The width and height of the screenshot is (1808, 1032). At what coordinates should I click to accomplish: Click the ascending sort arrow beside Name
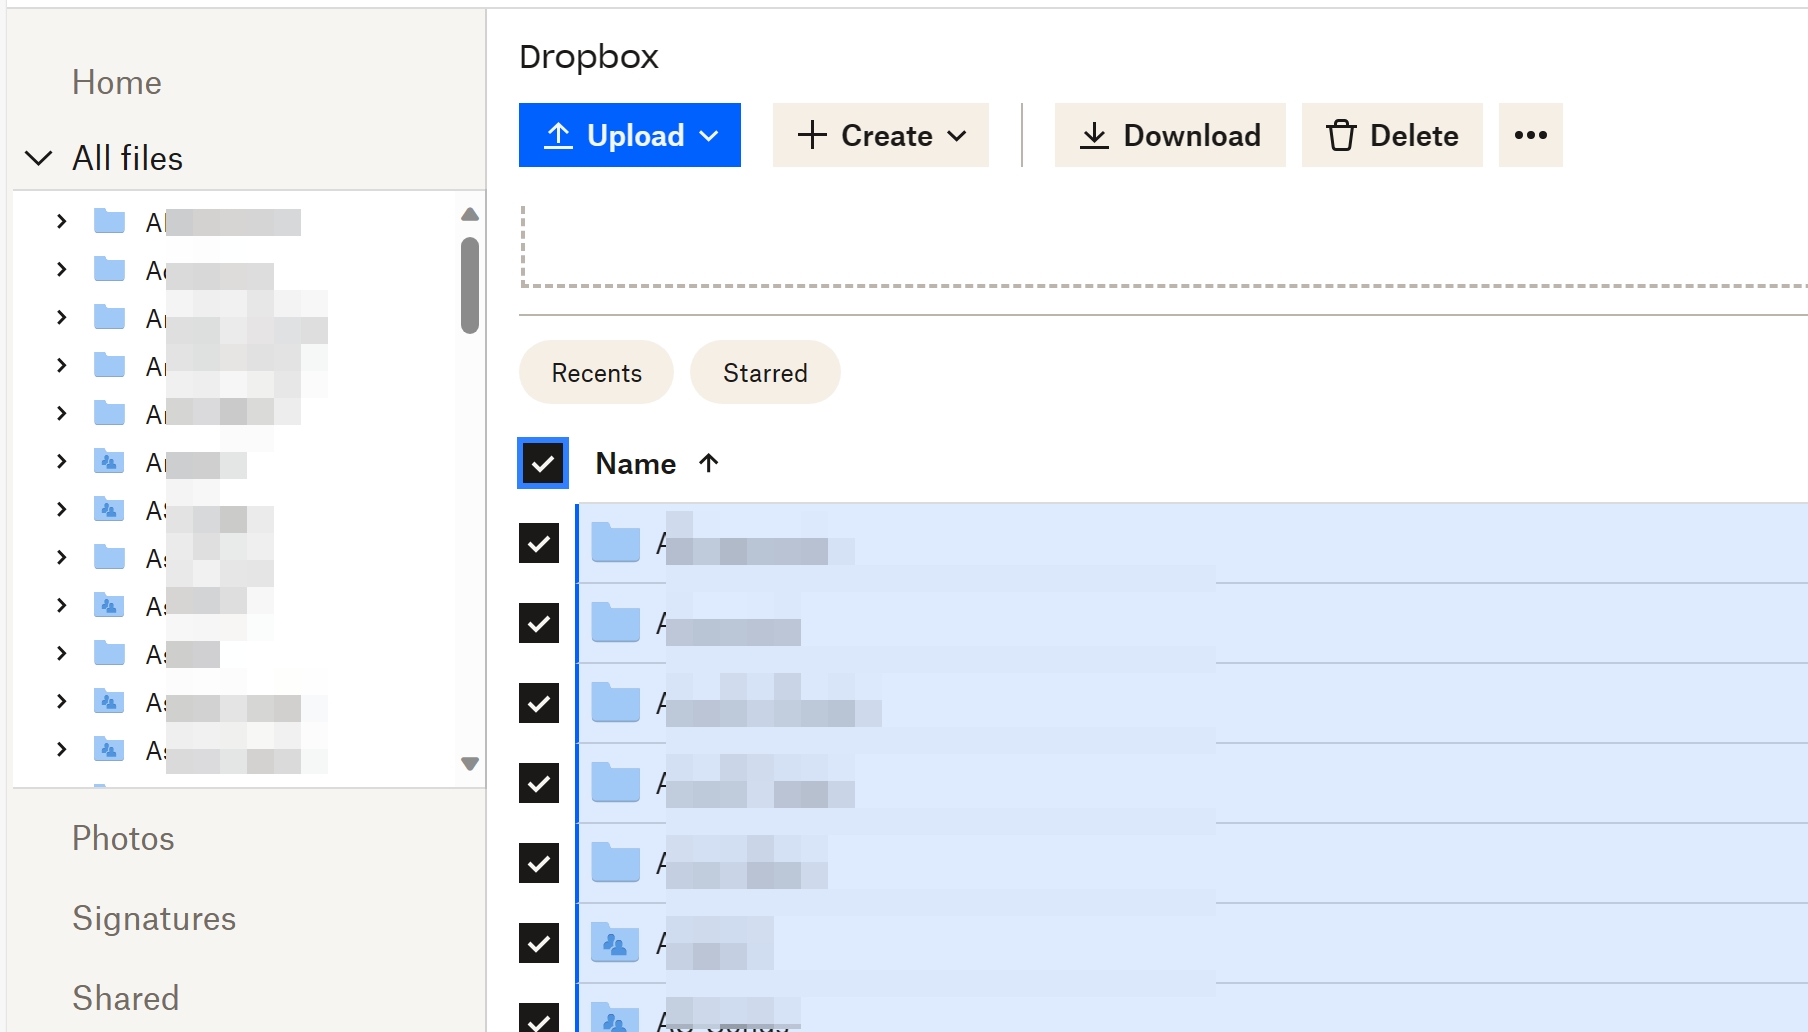(709, 463)
